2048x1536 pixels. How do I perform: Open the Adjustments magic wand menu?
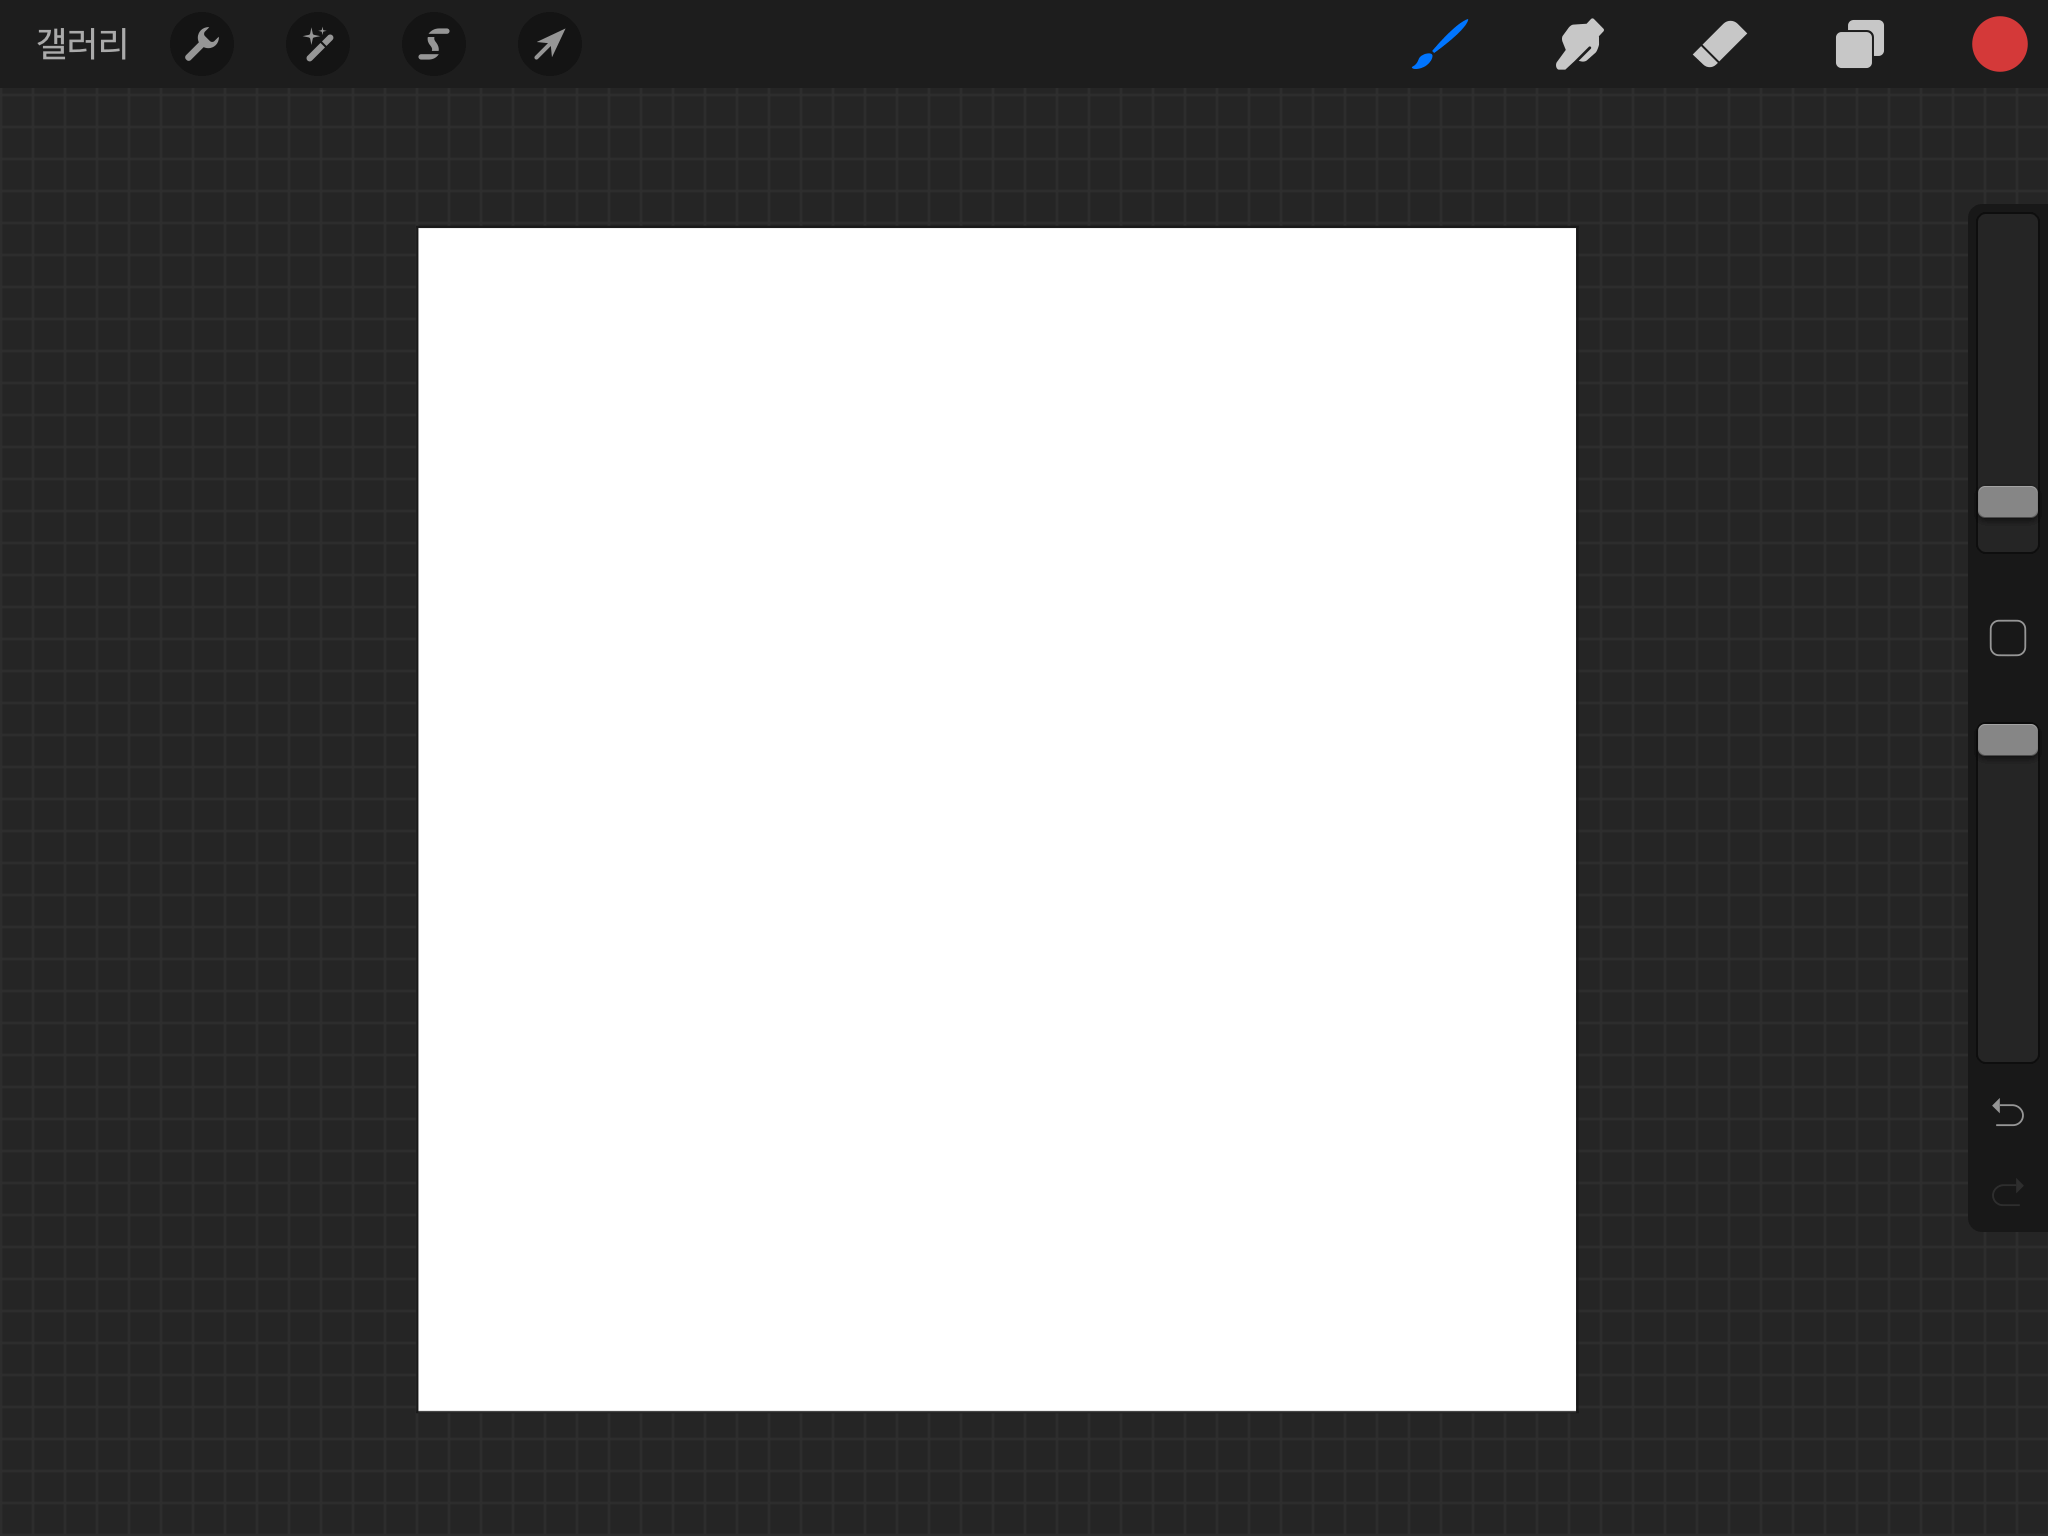[318, 44]
